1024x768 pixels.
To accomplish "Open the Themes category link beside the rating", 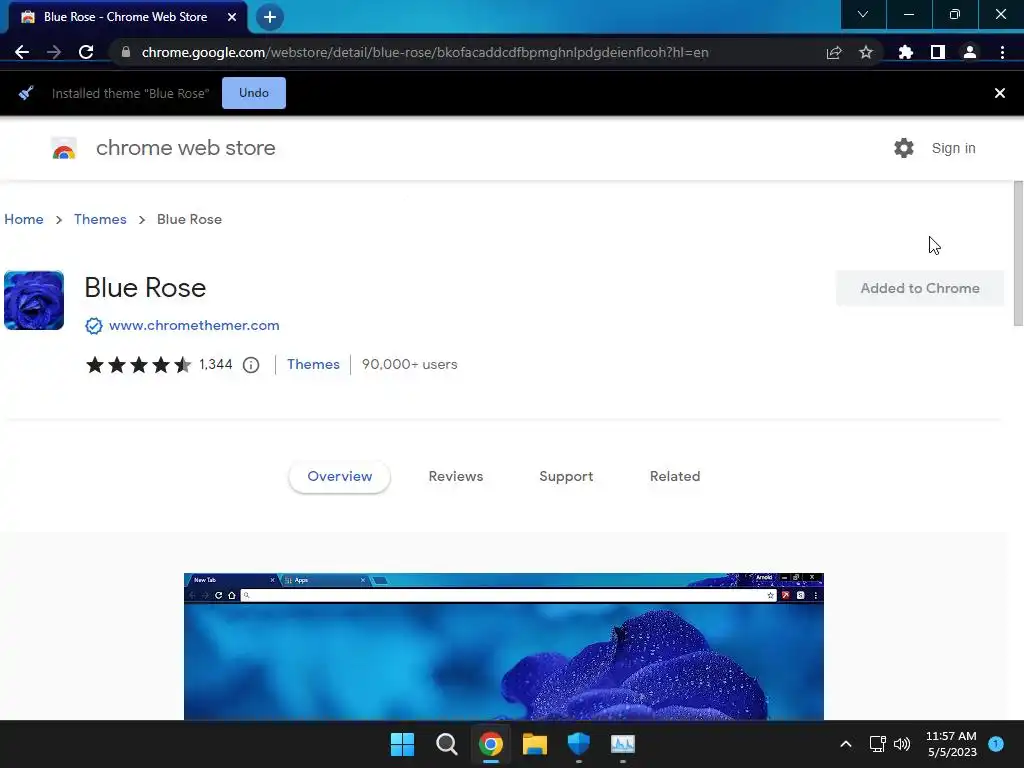I will coord(313,364).
